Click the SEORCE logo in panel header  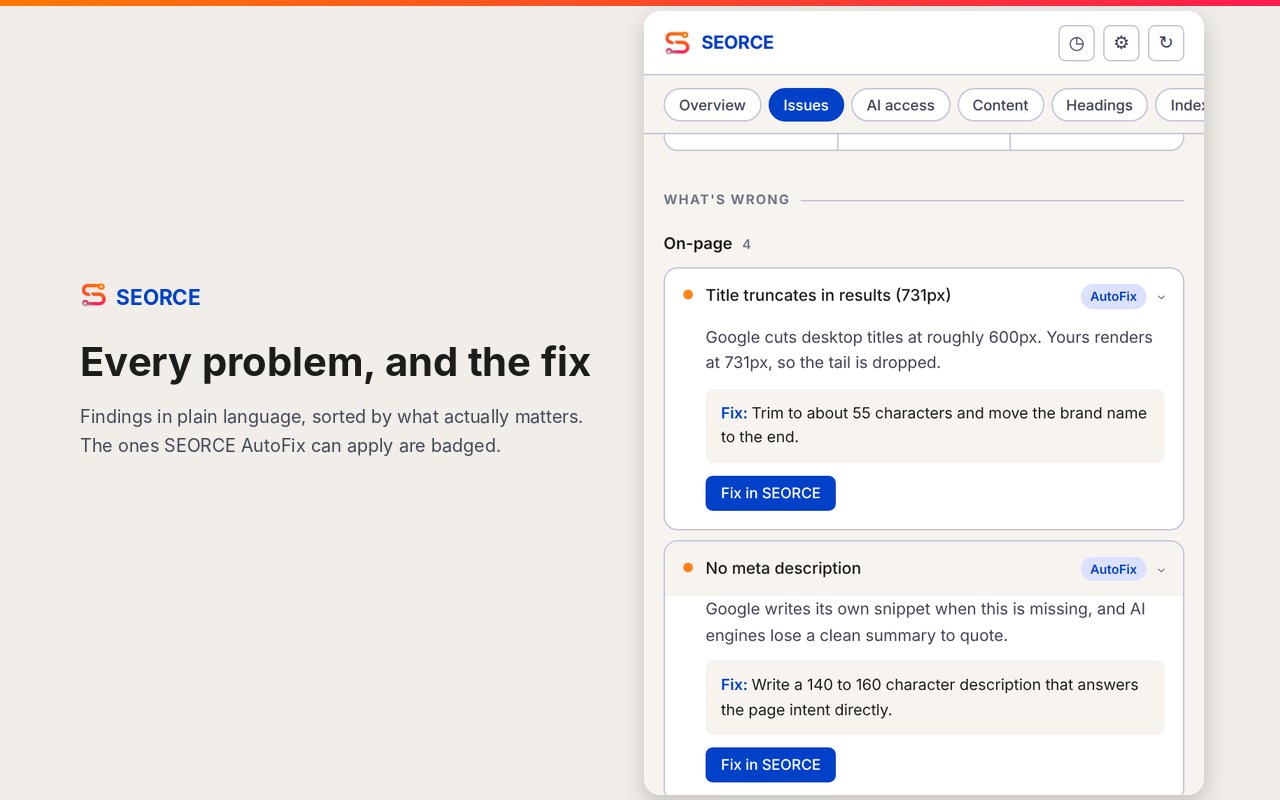(x=719, y=43)
